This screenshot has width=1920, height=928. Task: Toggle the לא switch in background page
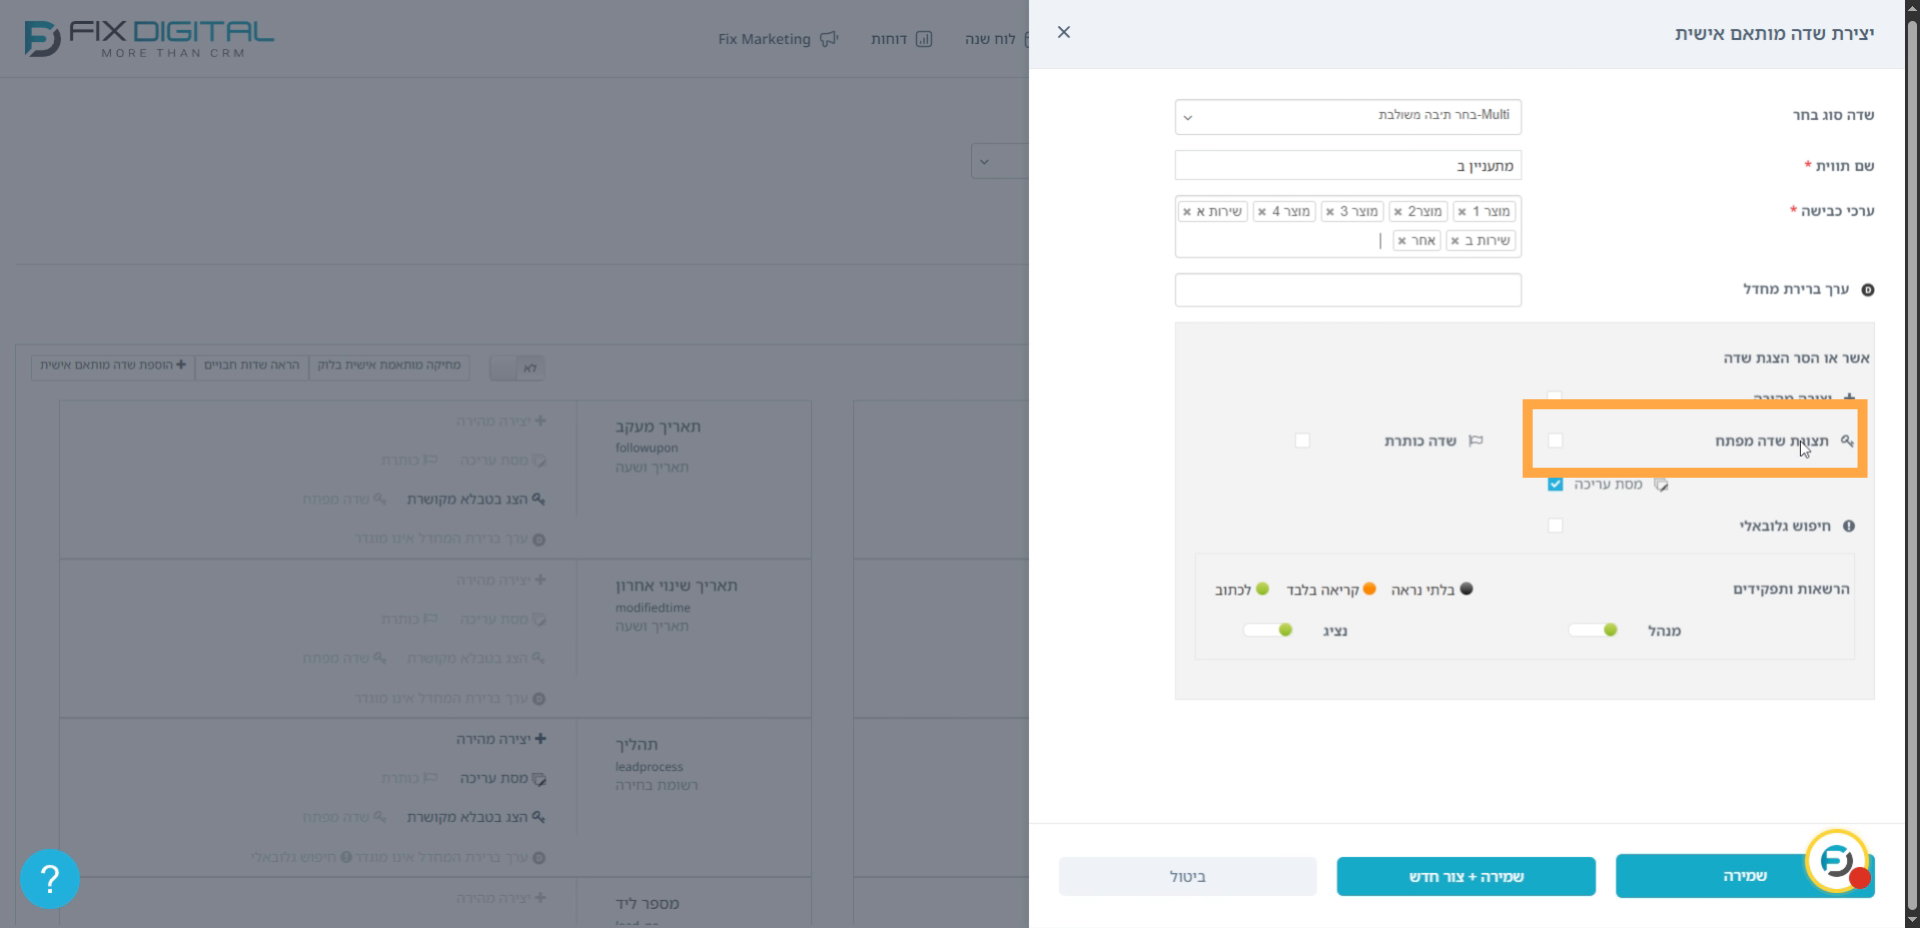coord(516,368)
